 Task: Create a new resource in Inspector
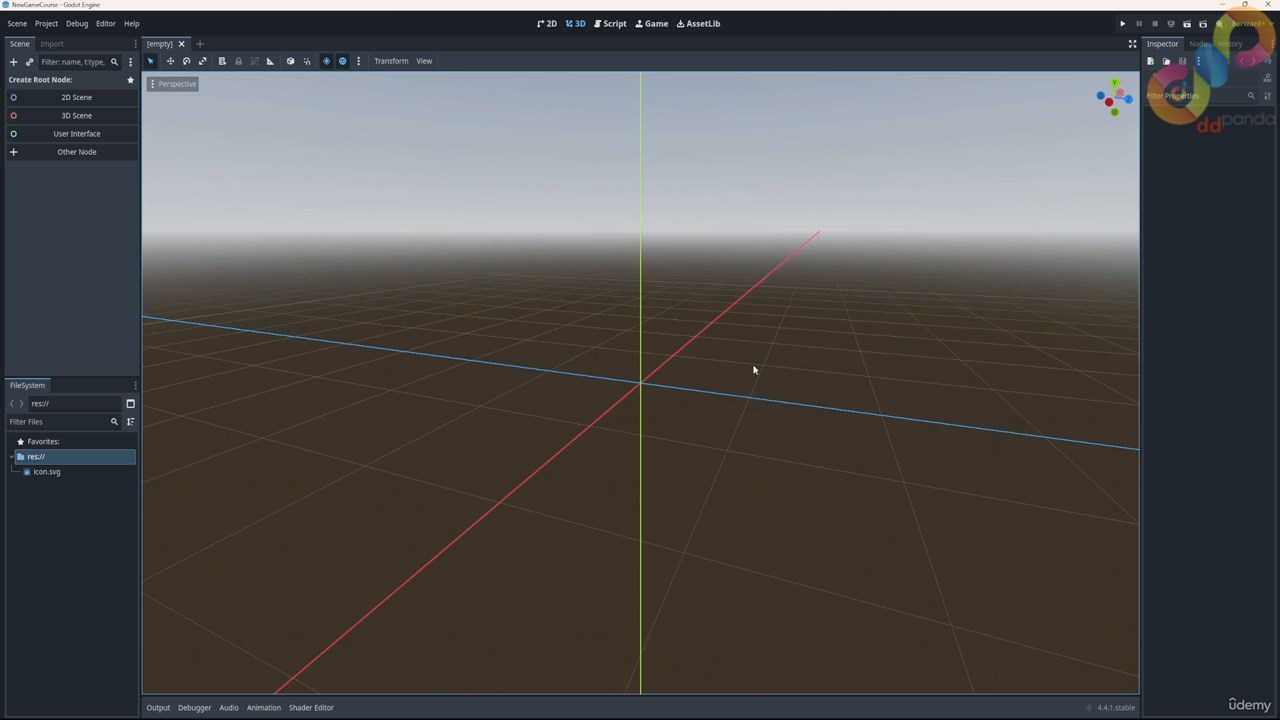1150,62
